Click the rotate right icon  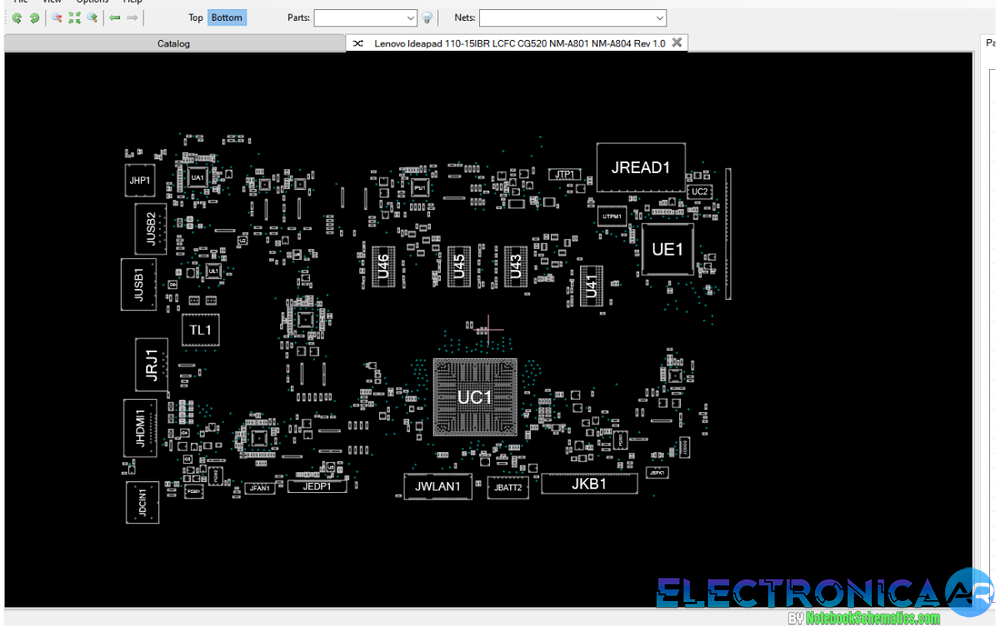[35, 17]
